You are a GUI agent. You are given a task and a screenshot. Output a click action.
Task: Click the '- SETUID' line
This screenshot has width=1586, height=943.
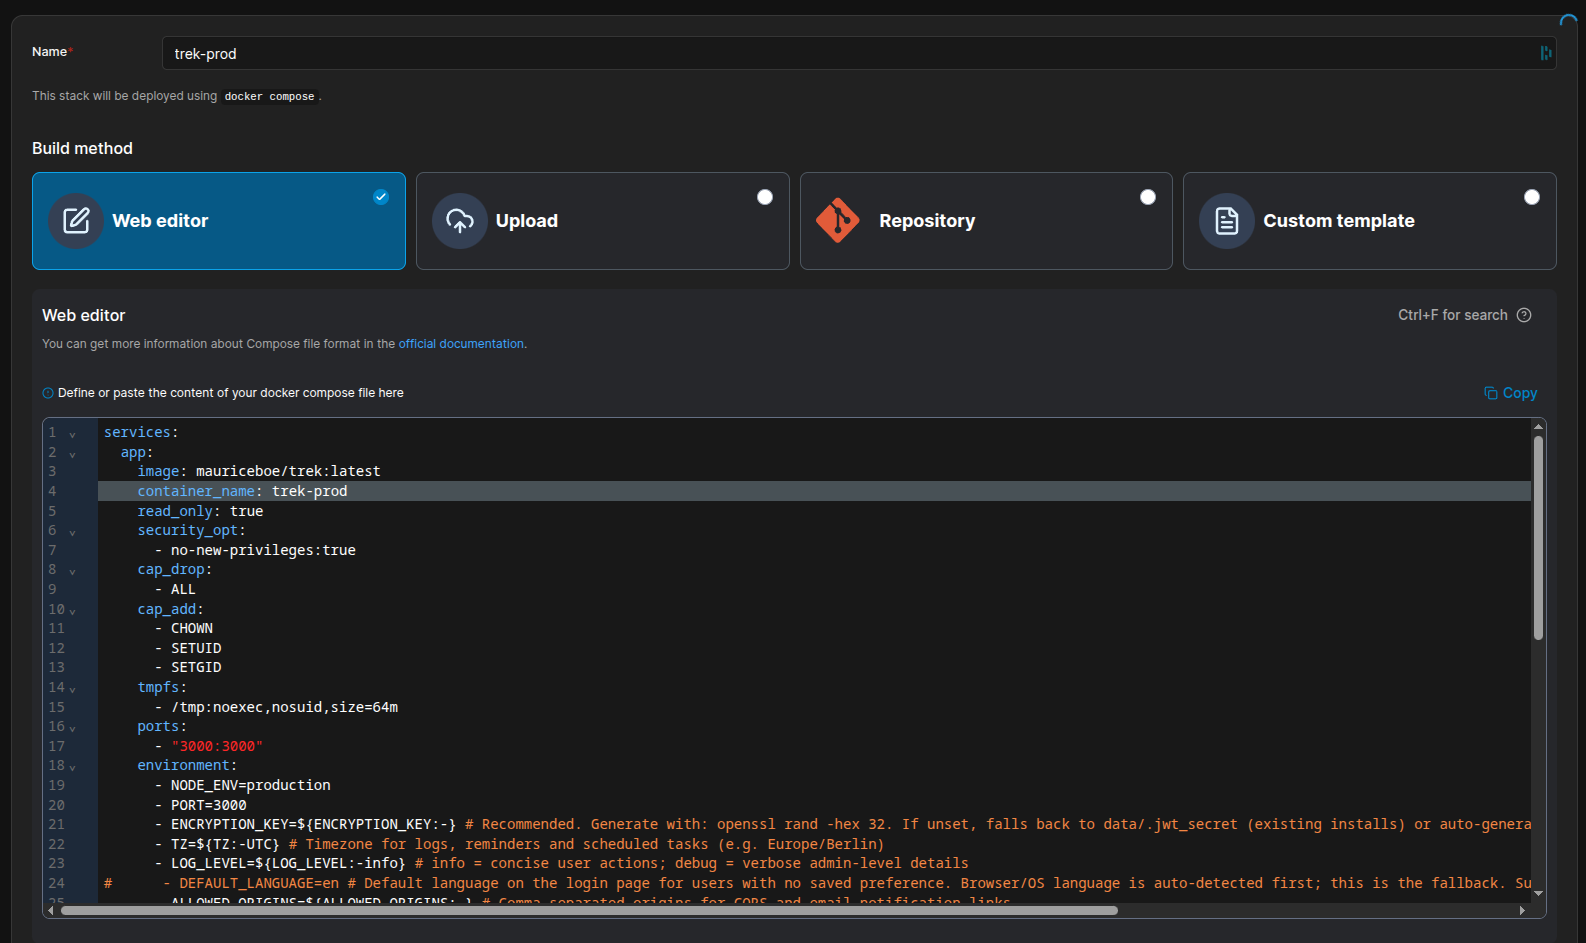tap(188, 648)
